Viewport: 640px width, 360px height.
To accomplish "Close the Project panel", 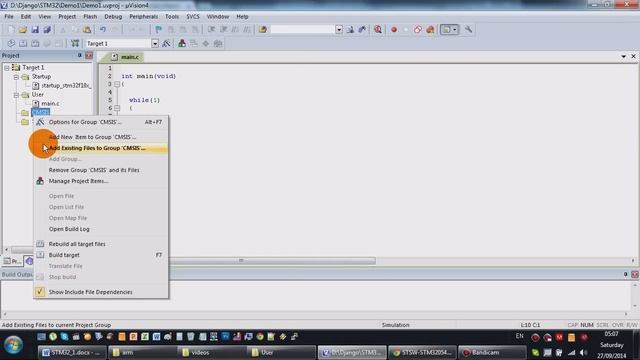I will click(x=89, y=56).
